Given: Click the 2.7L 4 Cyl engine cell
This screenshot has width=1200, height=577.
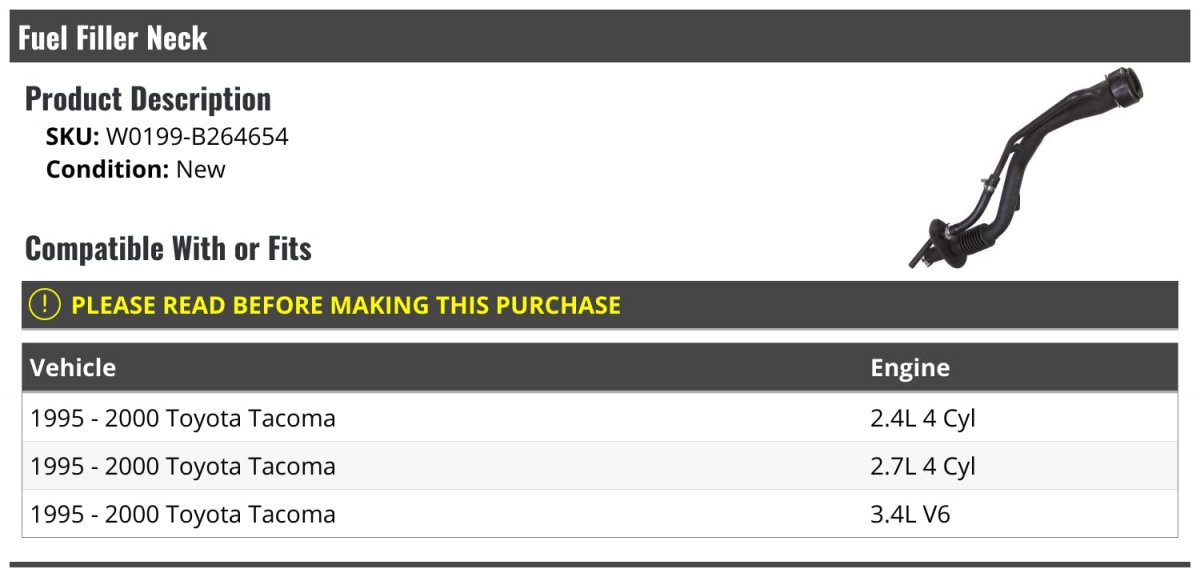Looking at the screenshot, I should tap(923, 466).
